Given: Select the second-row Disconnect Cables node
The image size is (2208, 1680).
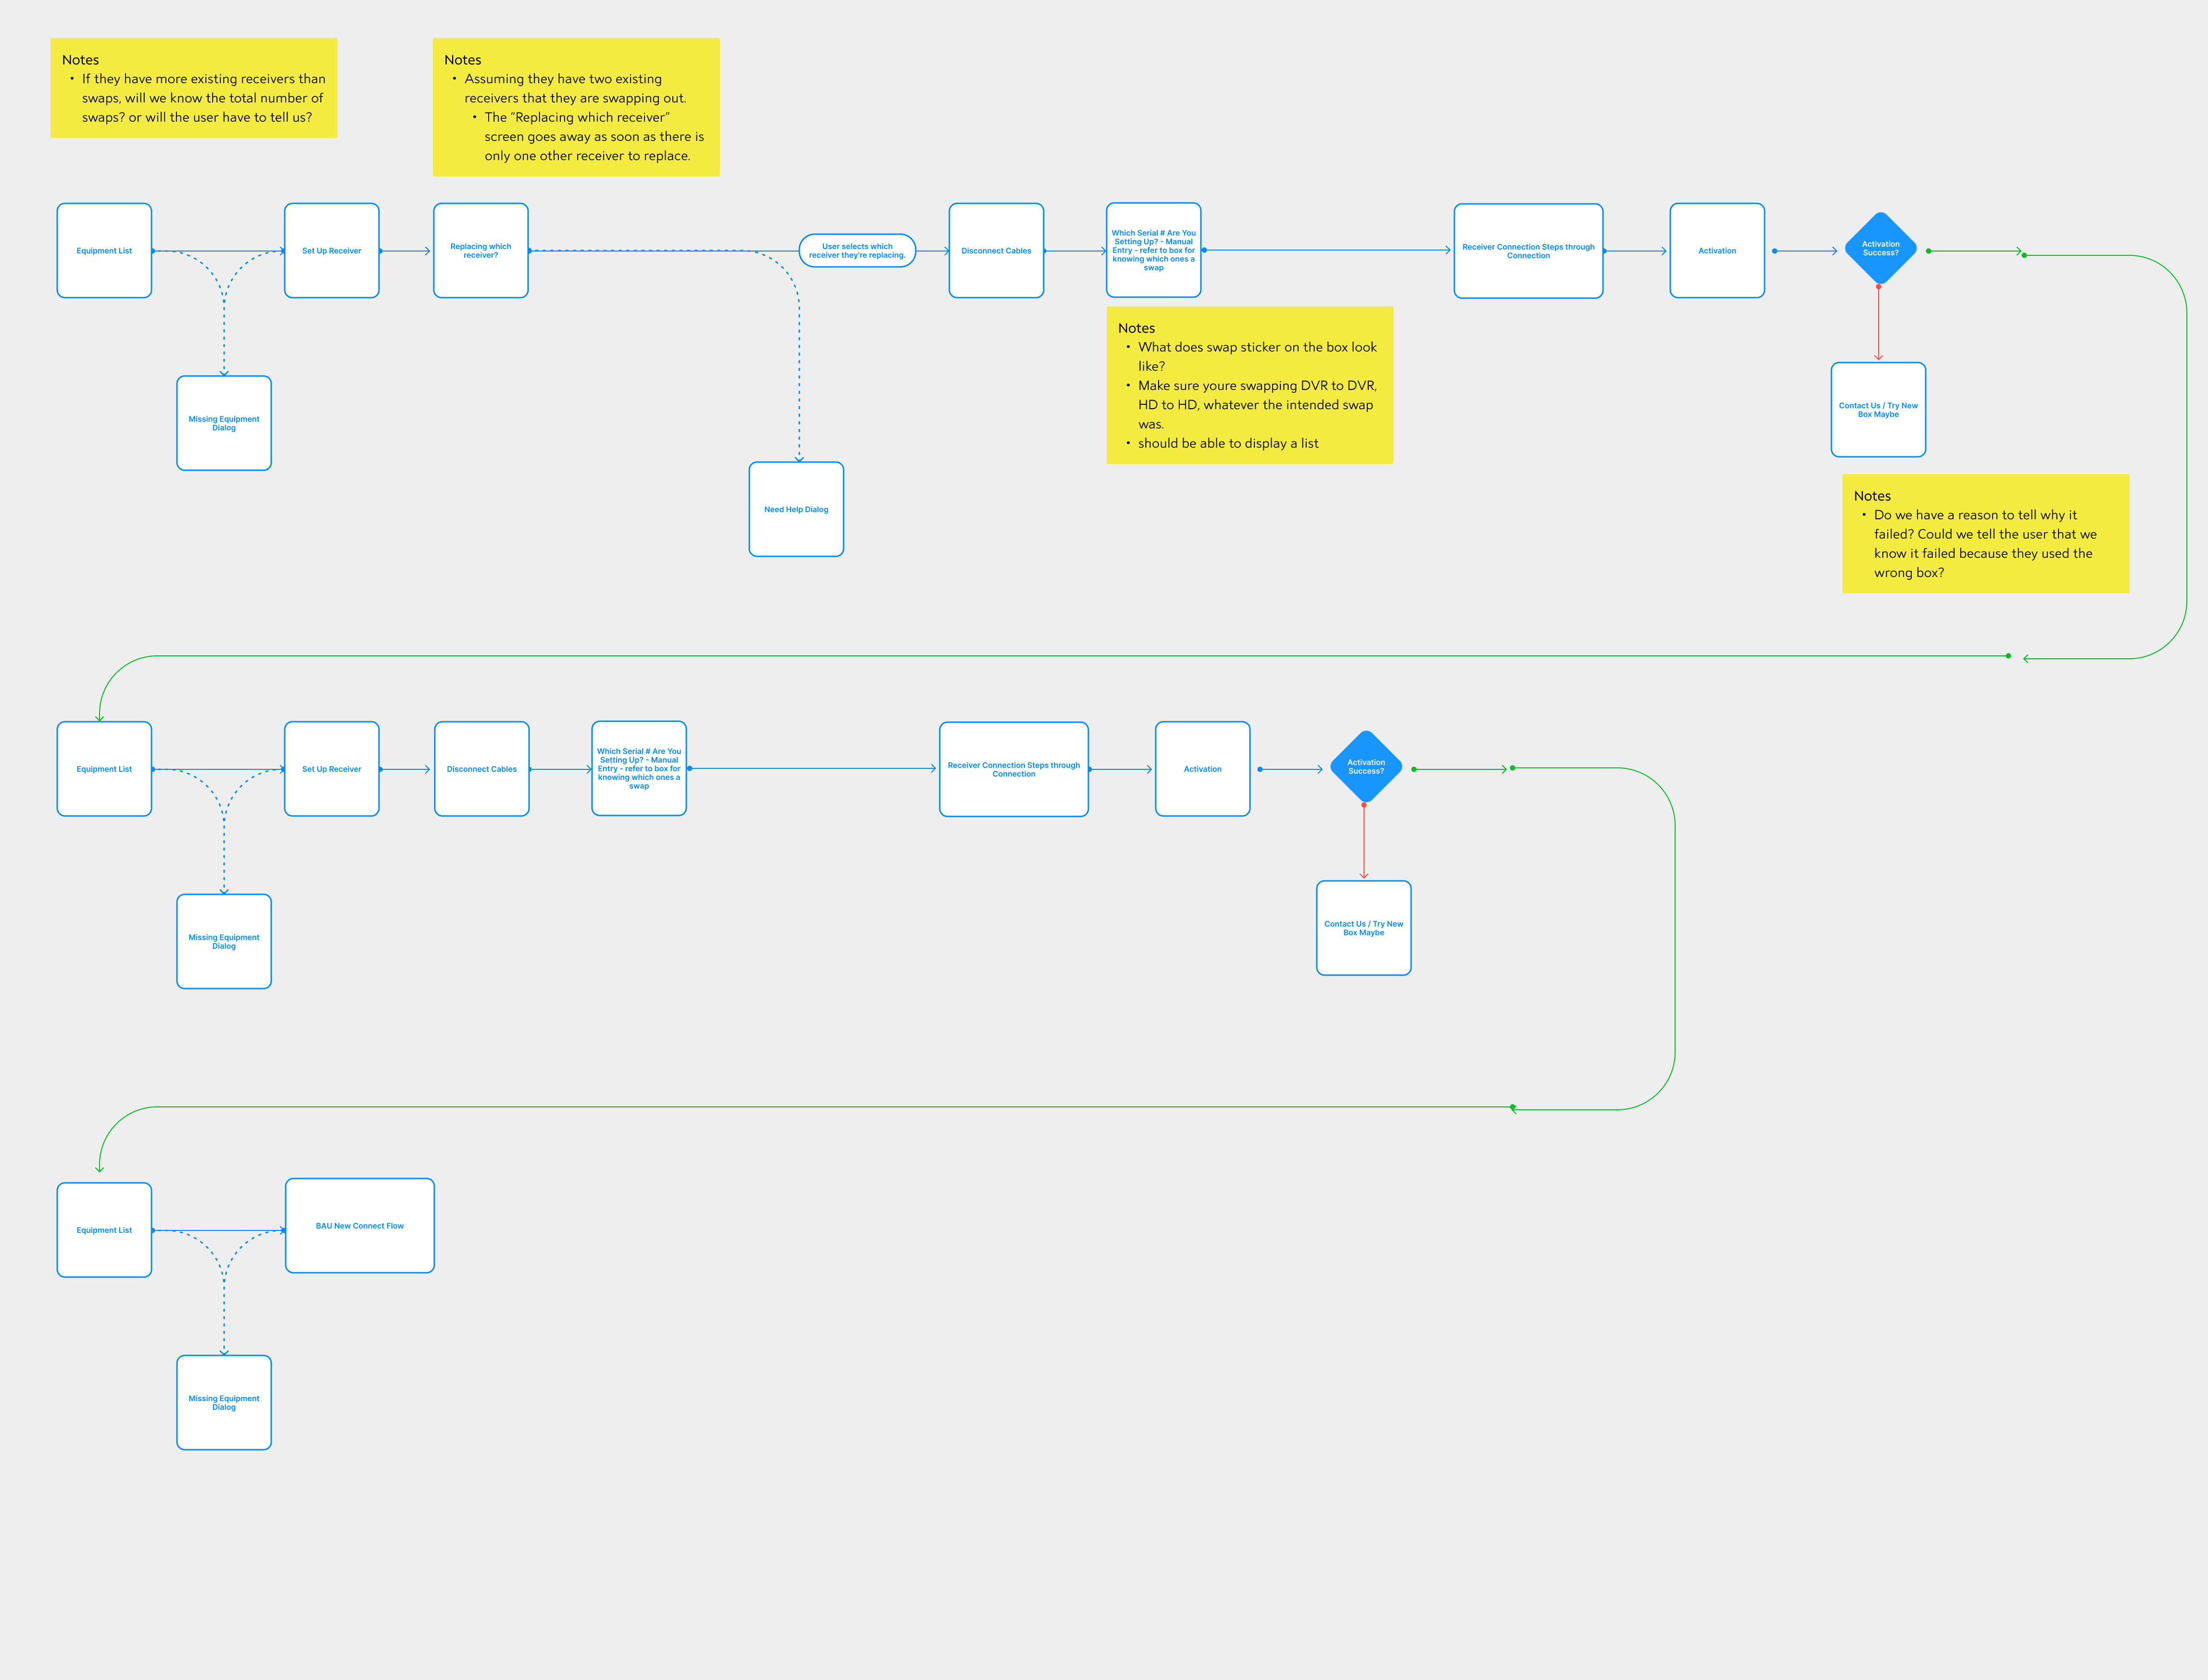Looking at the screenshot, I should pyautogui.click(x=481, y=769).
